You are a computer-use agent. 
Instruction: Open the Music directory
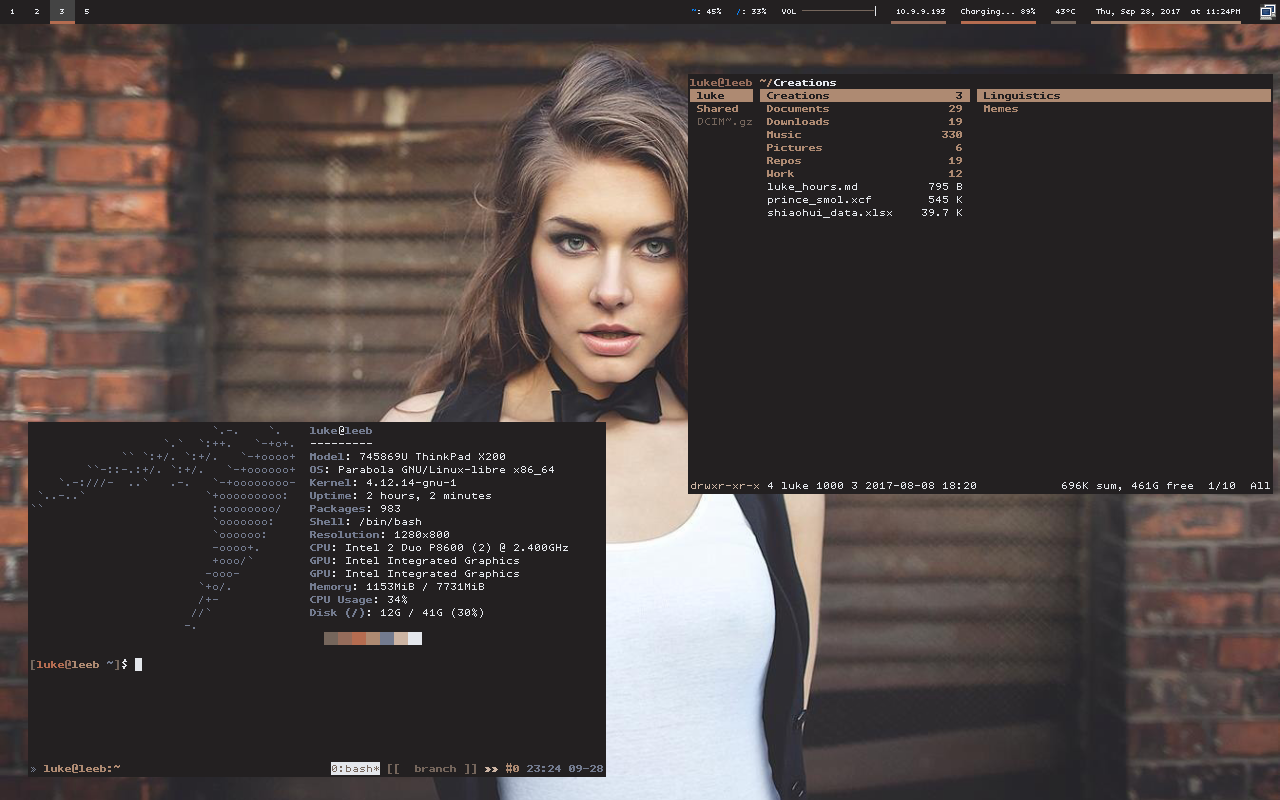pos(783,135)
